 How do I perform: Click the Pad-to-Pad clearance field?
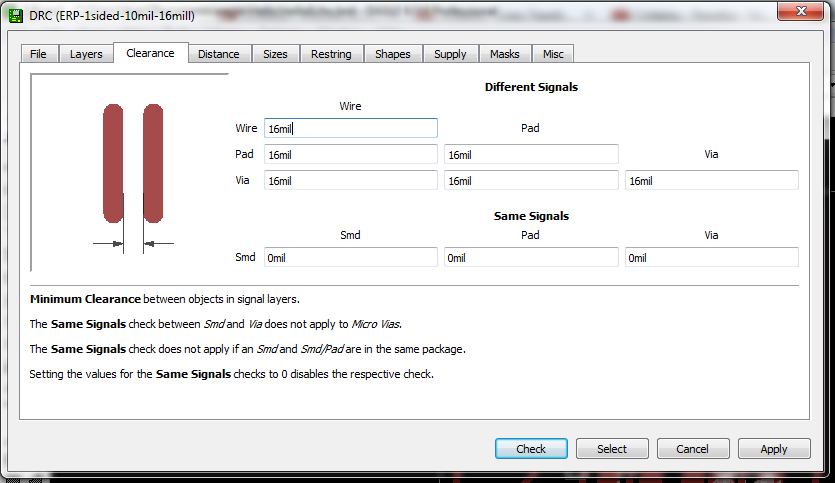(531, 154)
